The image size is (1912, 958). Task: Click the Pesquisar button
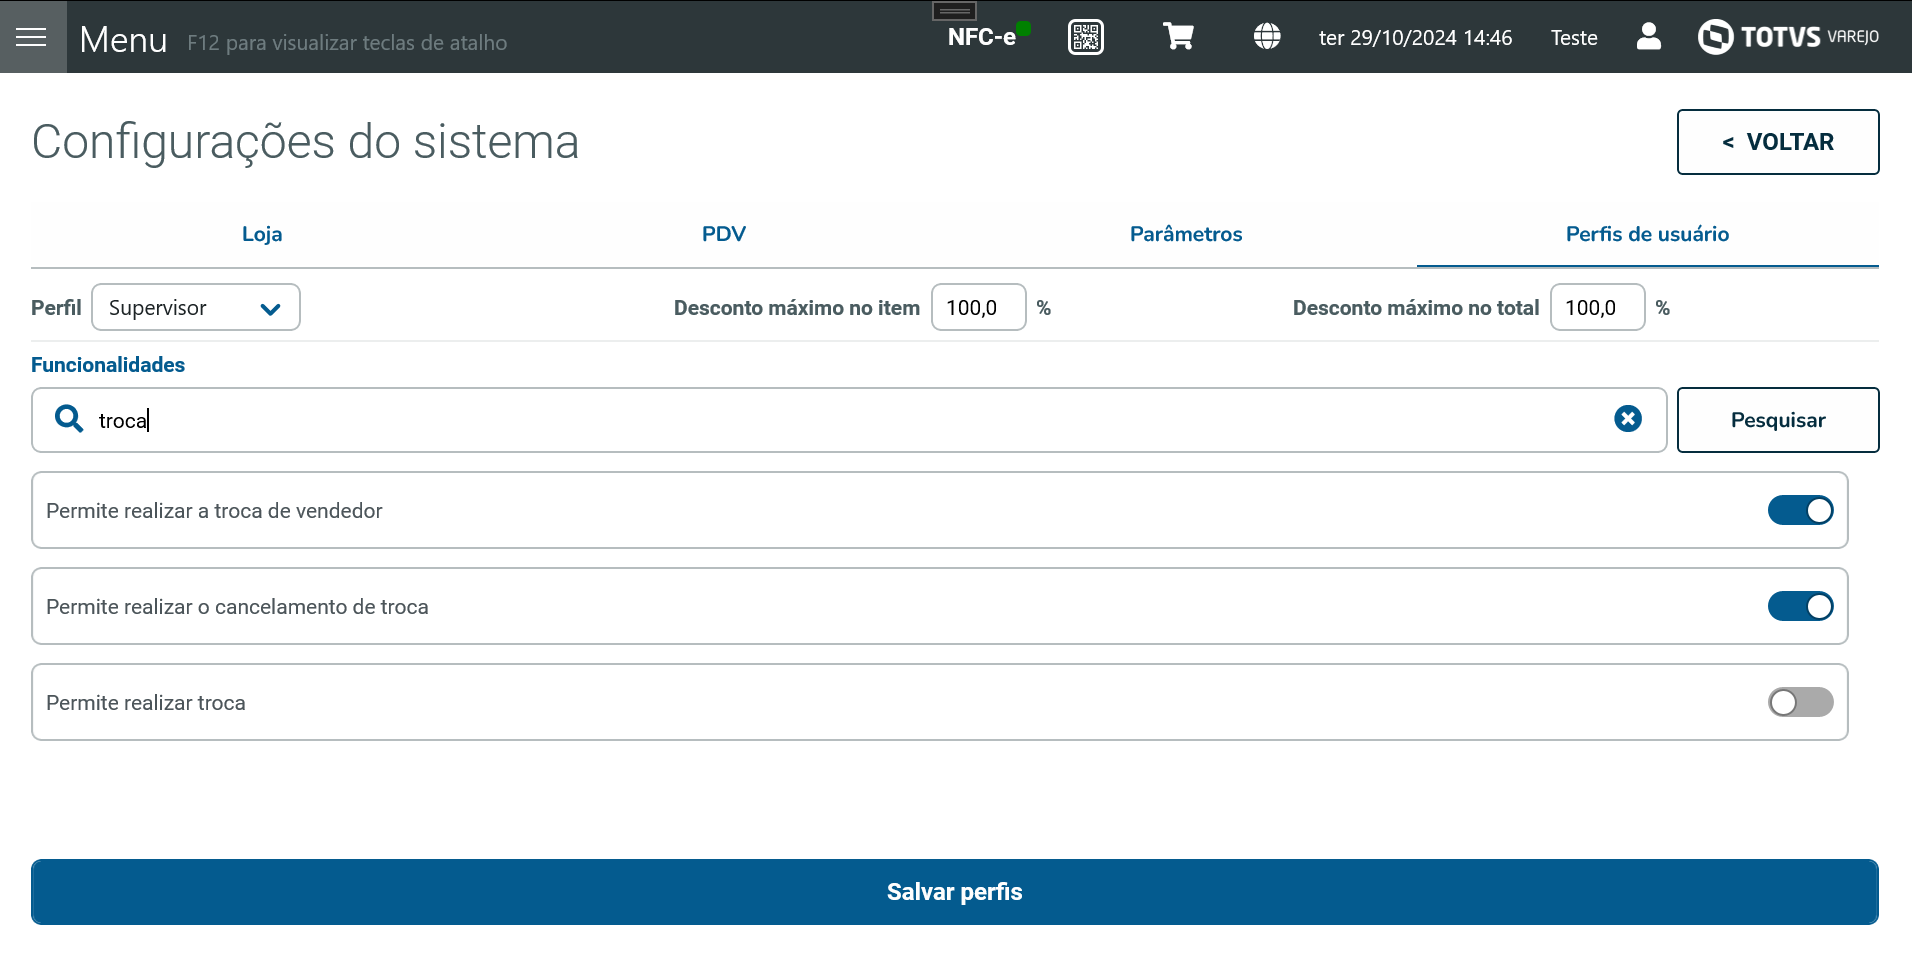1777,420
